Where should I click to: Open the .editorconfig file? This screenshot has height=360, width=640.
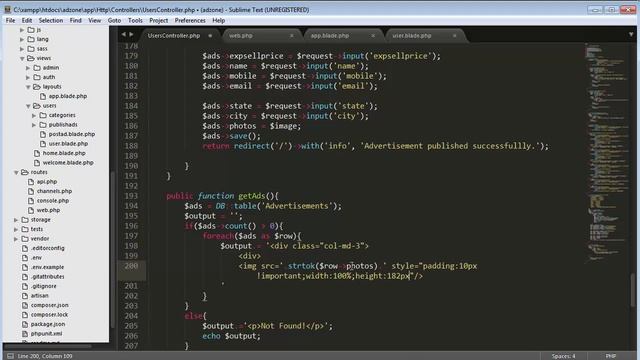[x=47, y=248]
